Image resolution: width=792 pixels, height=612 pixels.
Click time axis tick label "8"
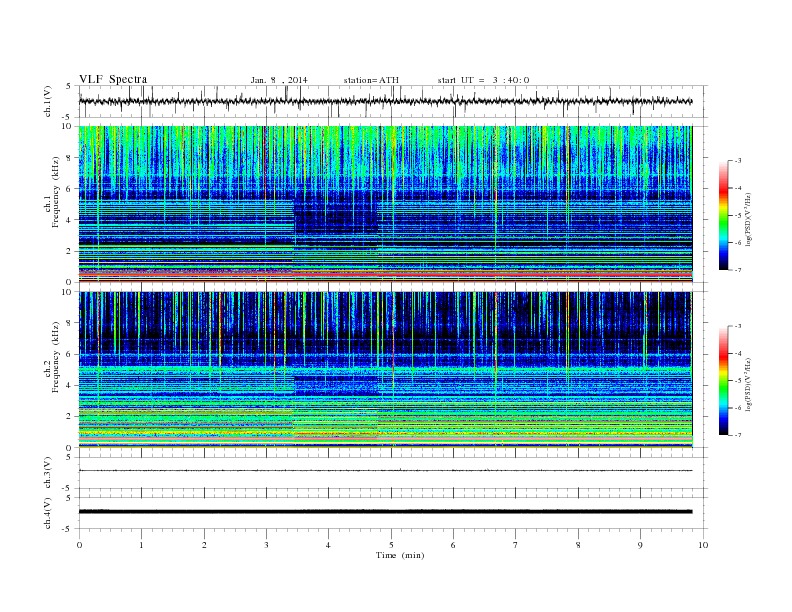[578, 545]
